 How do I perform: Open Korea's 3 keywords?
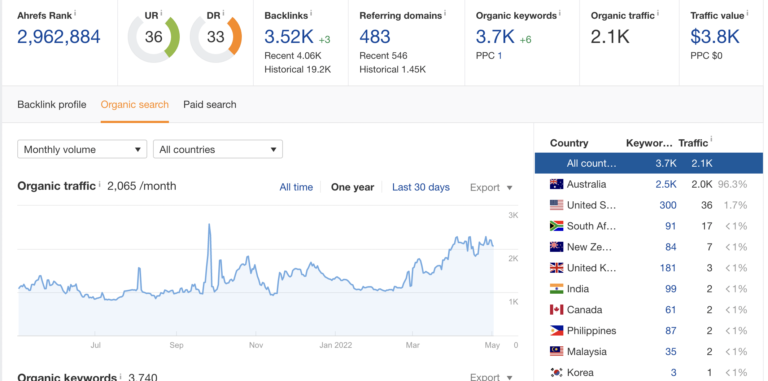[x=673, y=373]
